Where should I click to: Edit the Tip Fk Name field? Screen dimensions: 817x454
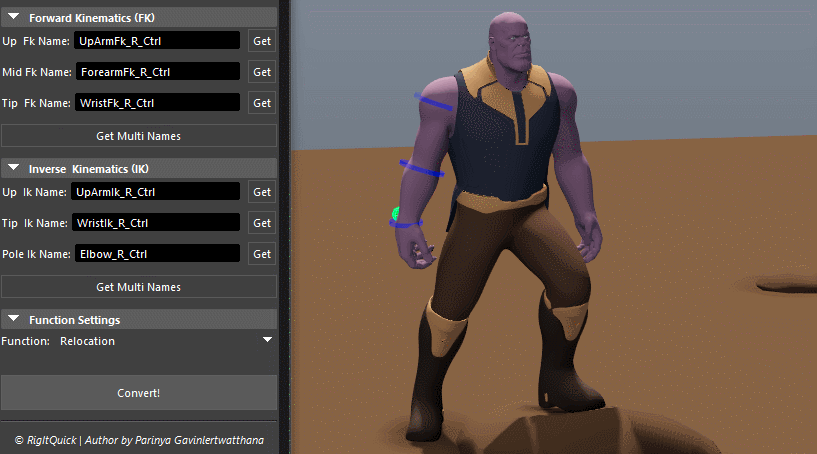(157, 103)
